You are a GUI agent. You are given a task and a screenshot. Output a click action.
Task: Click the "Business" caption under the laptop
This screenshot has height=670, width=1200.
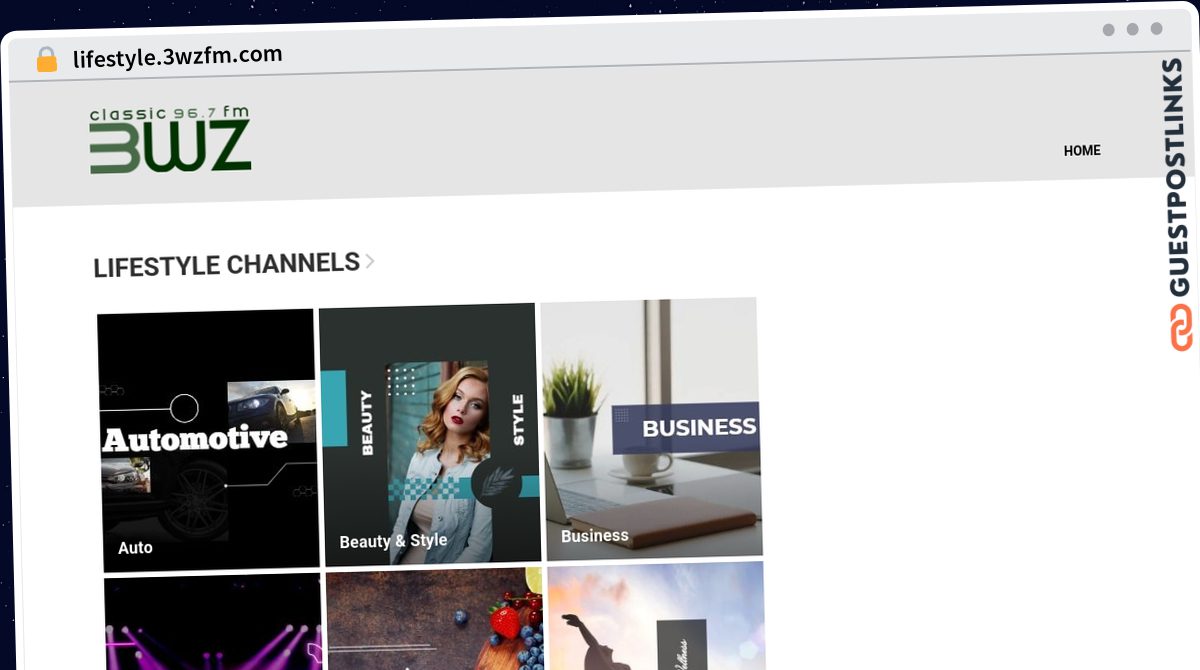(x=595, y=536)
